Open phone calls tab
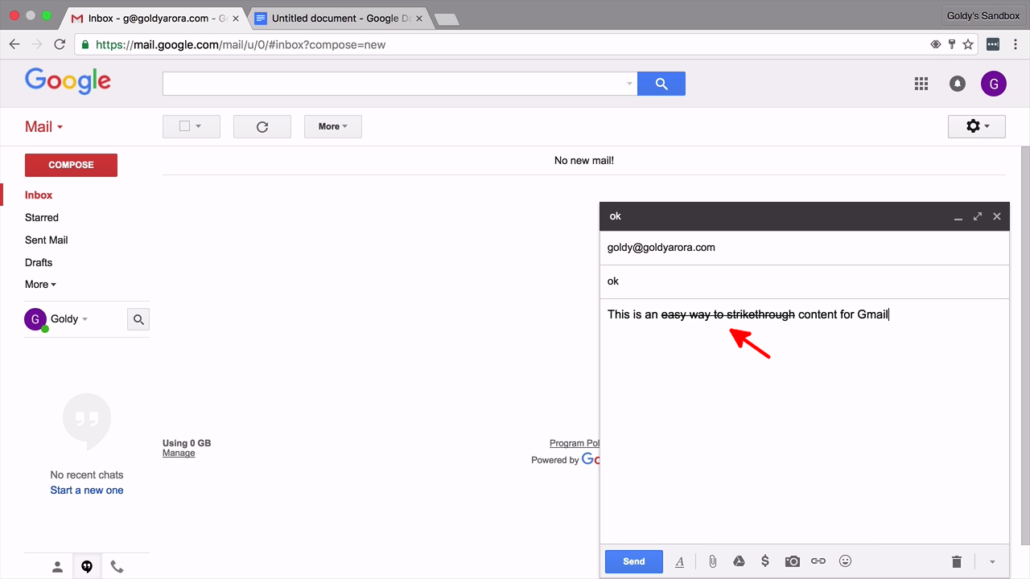This screenshot has width=1030, height=579. [x=117, y=567]
